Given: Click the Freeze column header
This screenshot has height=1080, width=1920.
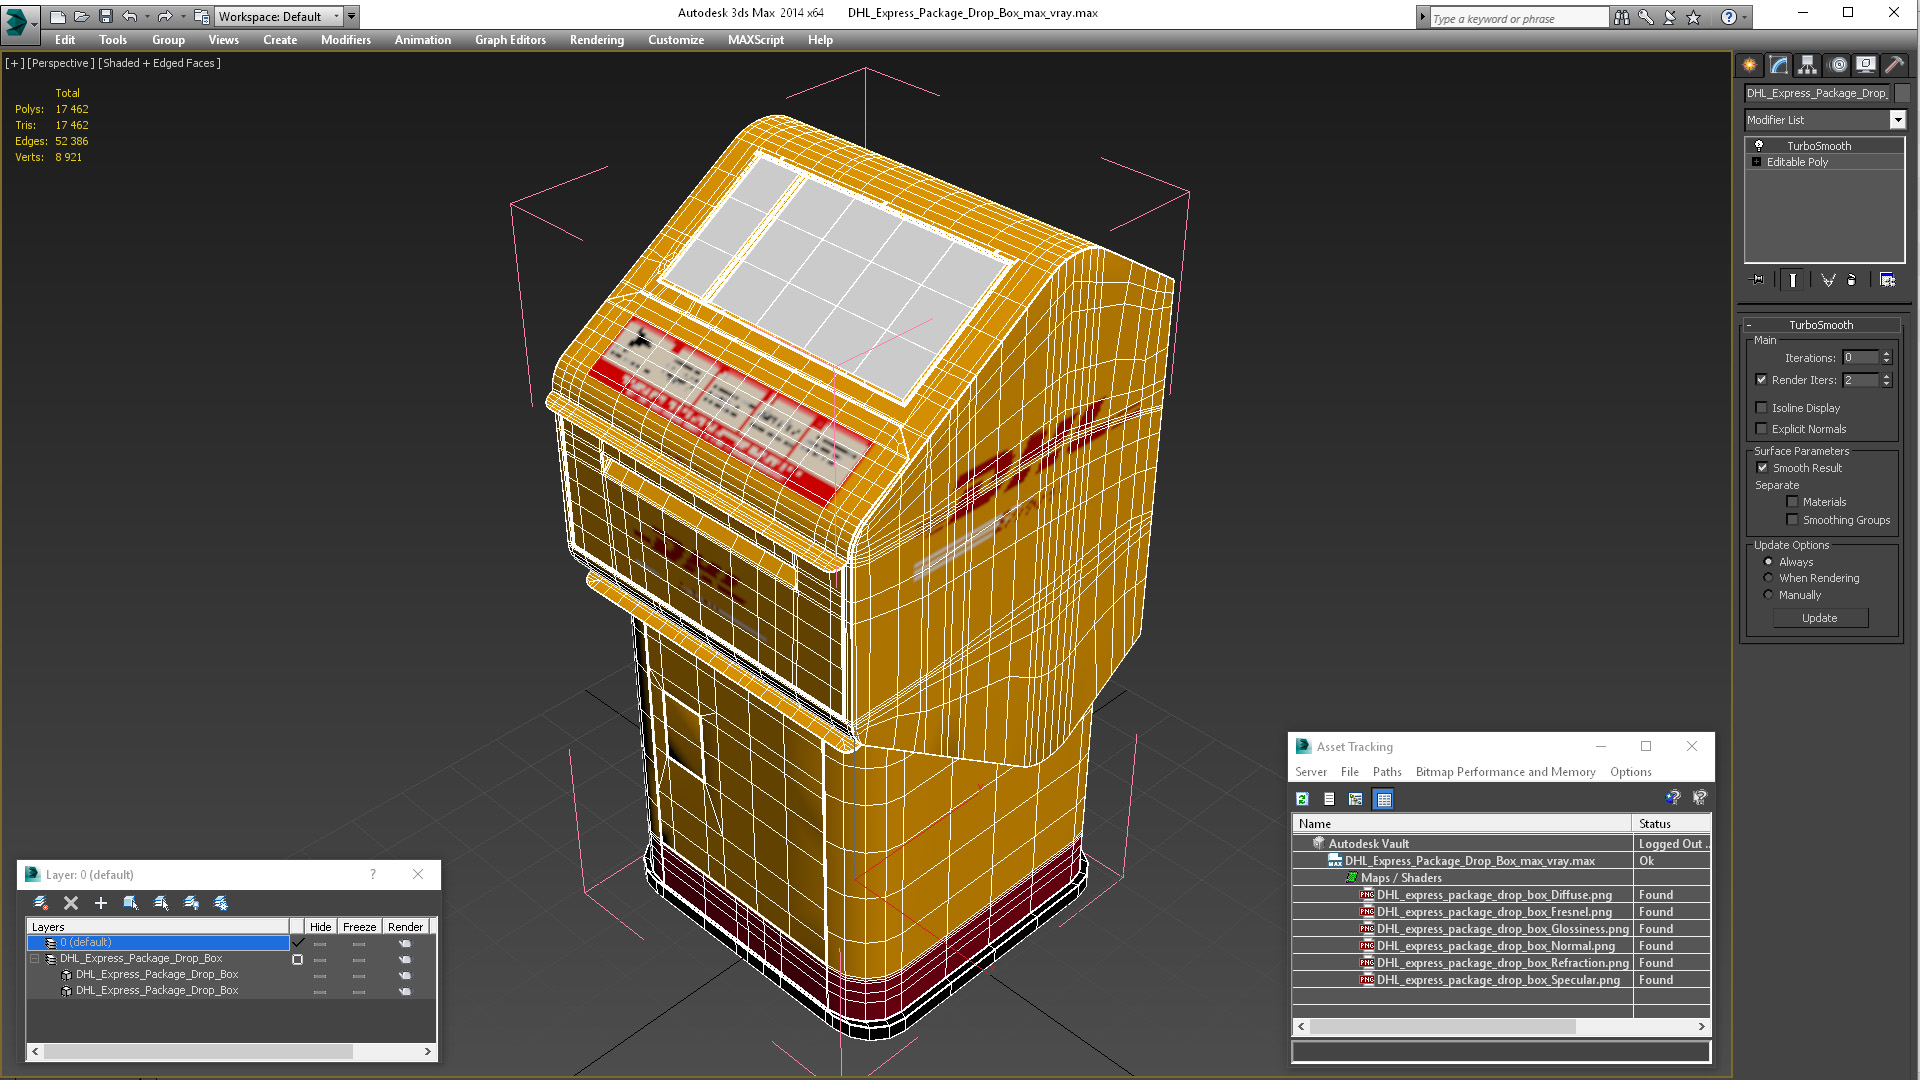Looking at the screenshot, I should click(359, 927).
